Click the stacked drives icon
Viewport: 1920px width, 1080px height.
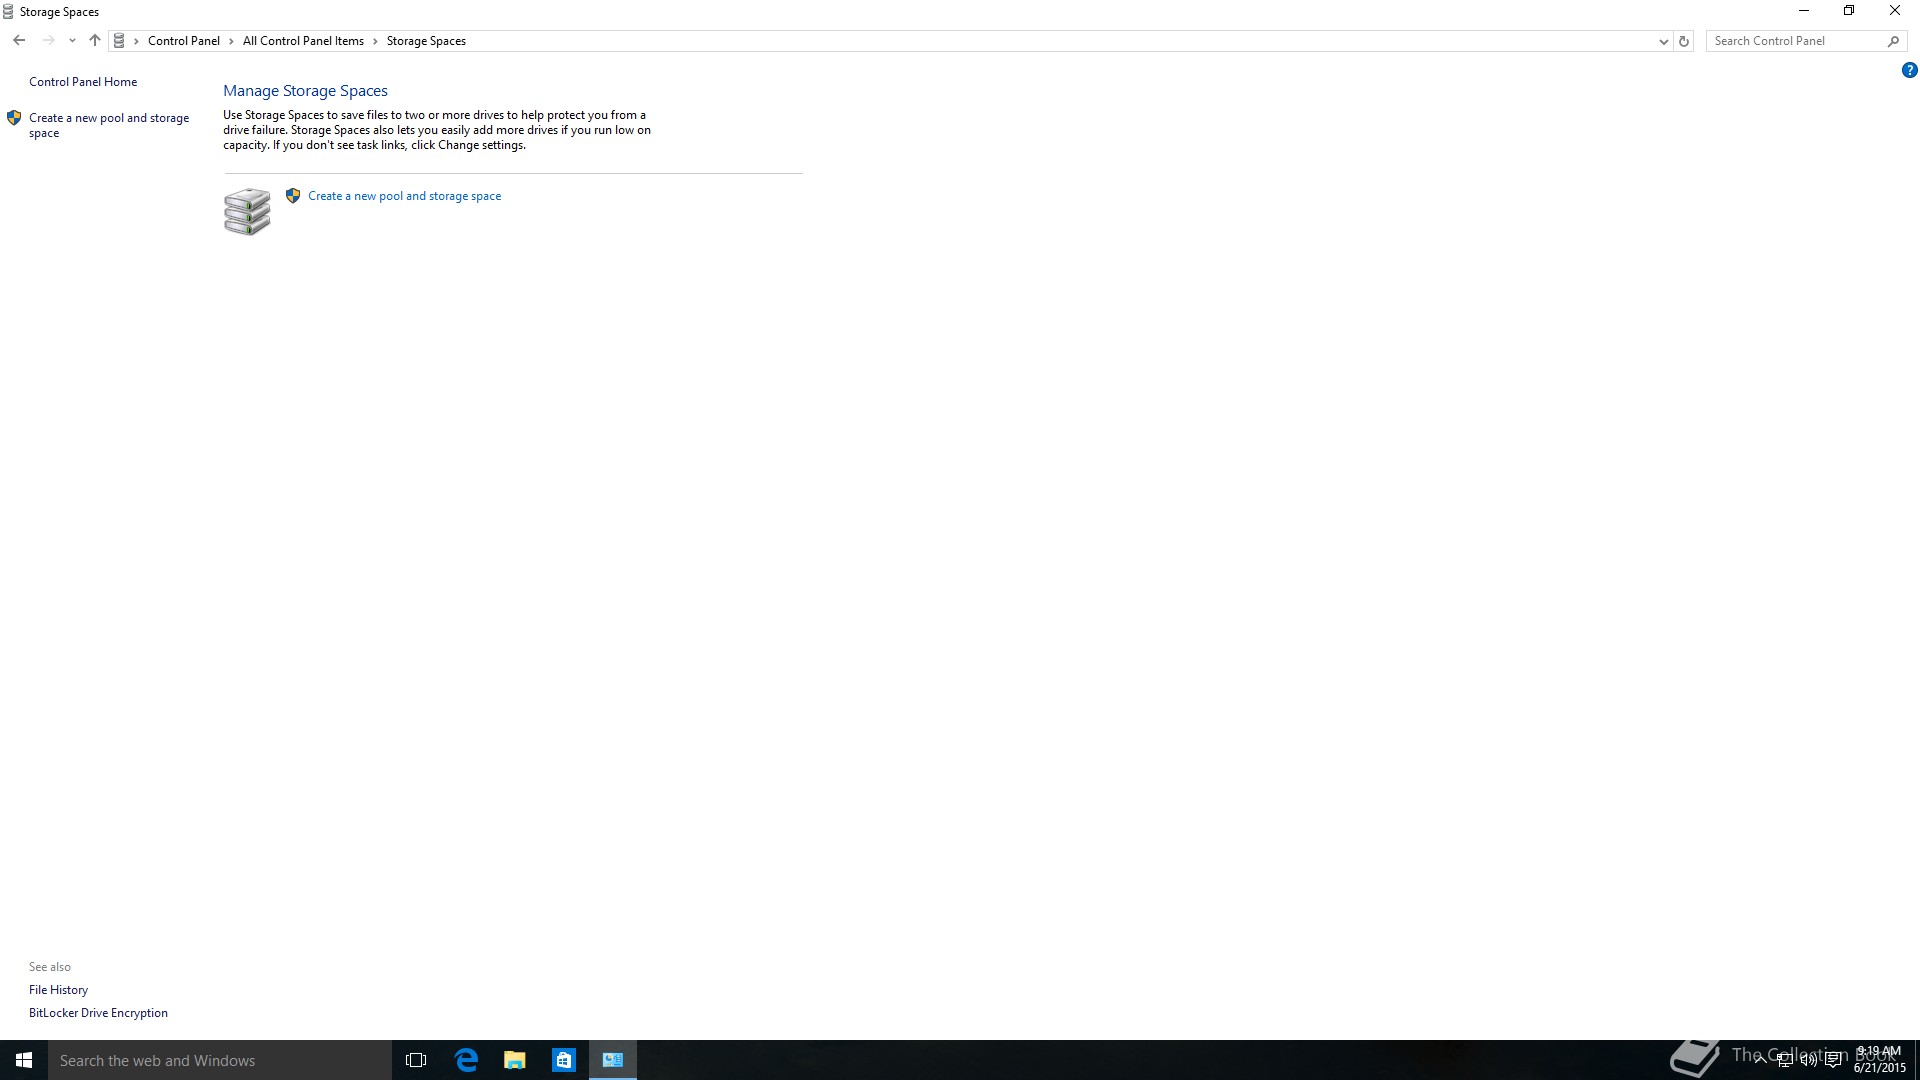point(247,211)
